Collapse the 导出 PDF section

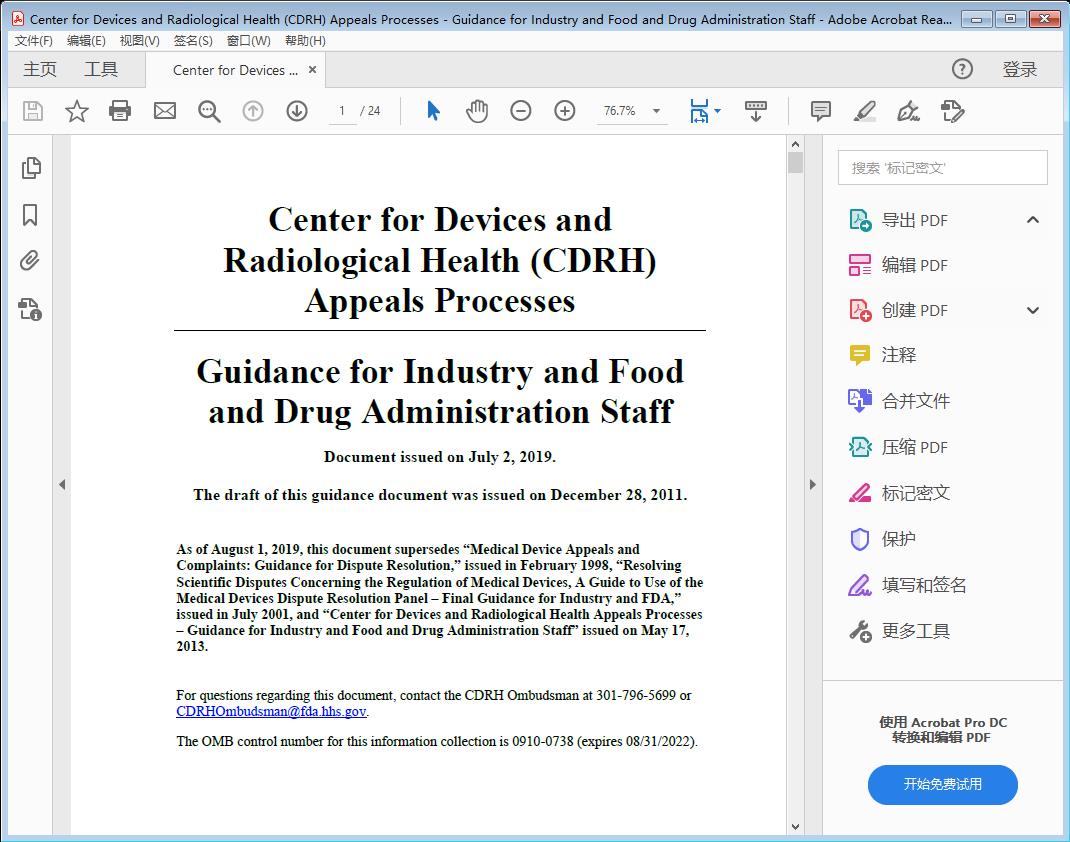(1033, 219)
